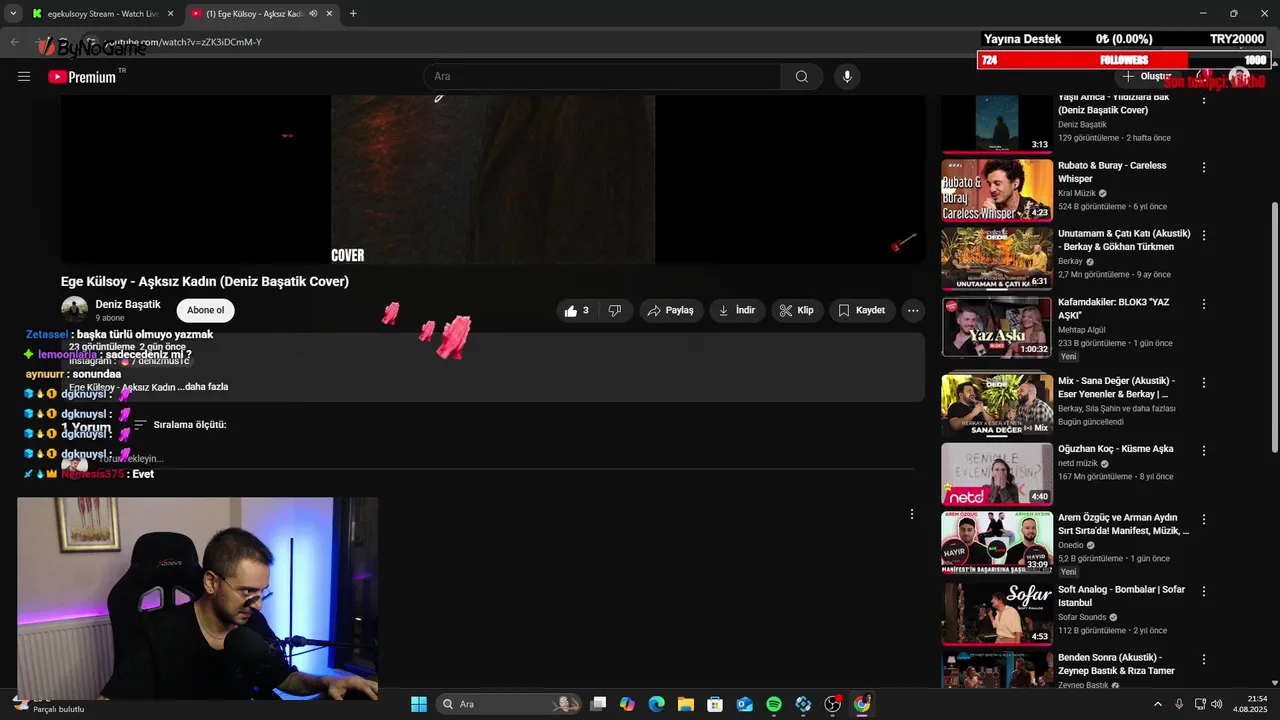This screenshot has width=1280, height=720.
Task: Start voice search with microphone icon
Action: coord(847,77)
